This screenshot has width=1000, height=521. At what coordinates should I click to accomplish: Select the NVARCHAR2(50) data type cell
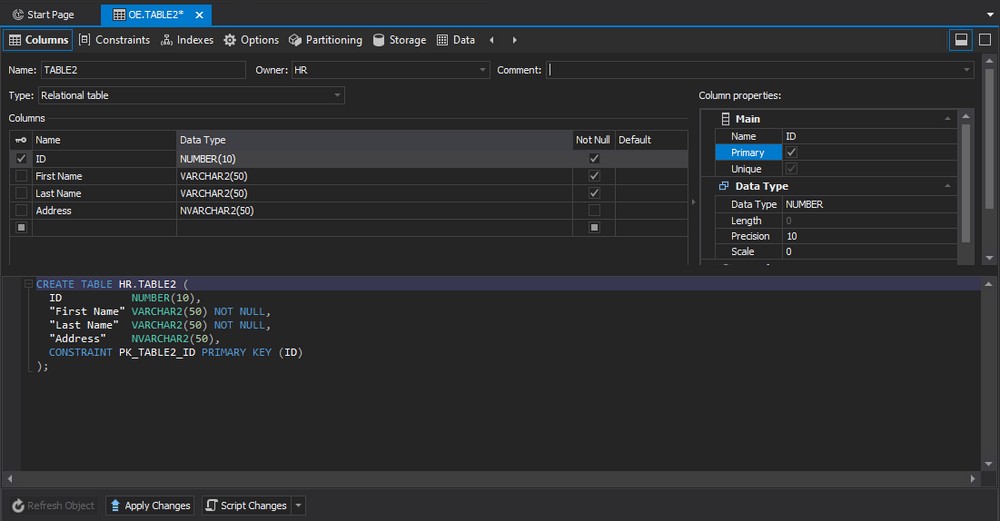(374, 210)
